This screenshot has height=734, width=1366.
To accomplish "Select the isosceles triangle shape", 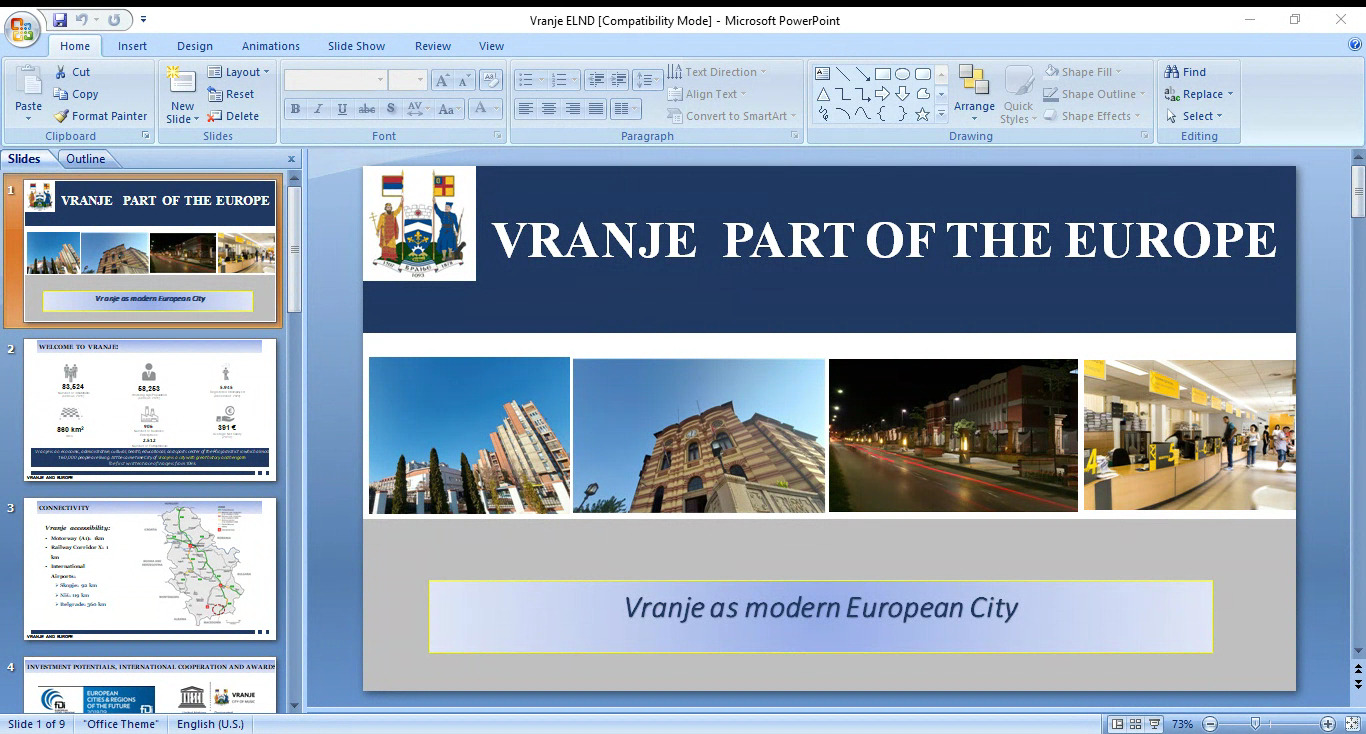I will pyautogui.click(x=823, y=94).
